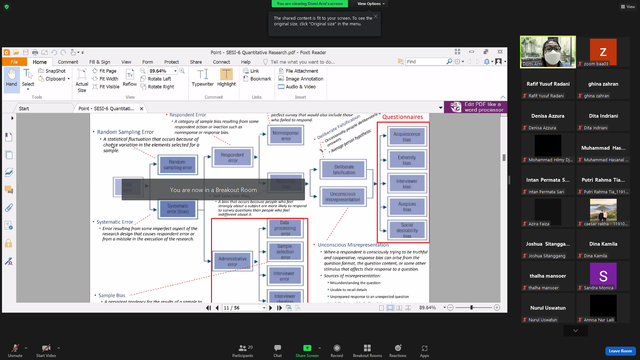The image size is (640, 360).
Task: Click the zoom in magnifier in ribbon
Action: 182,71
